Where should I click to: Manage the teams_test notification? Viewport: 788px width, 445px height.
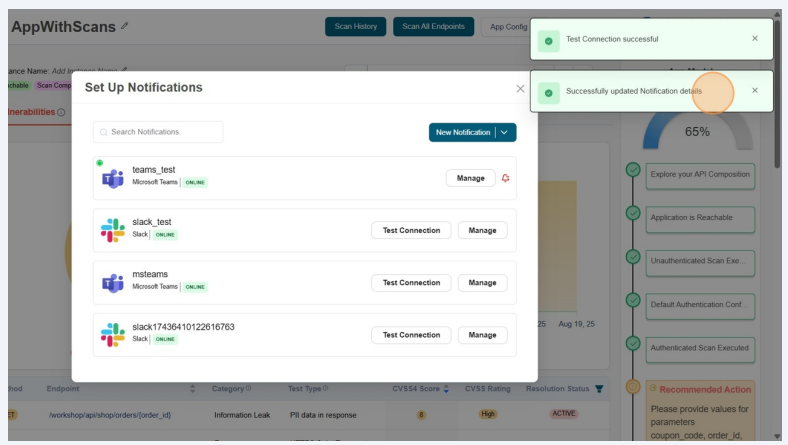coord(470,178)
